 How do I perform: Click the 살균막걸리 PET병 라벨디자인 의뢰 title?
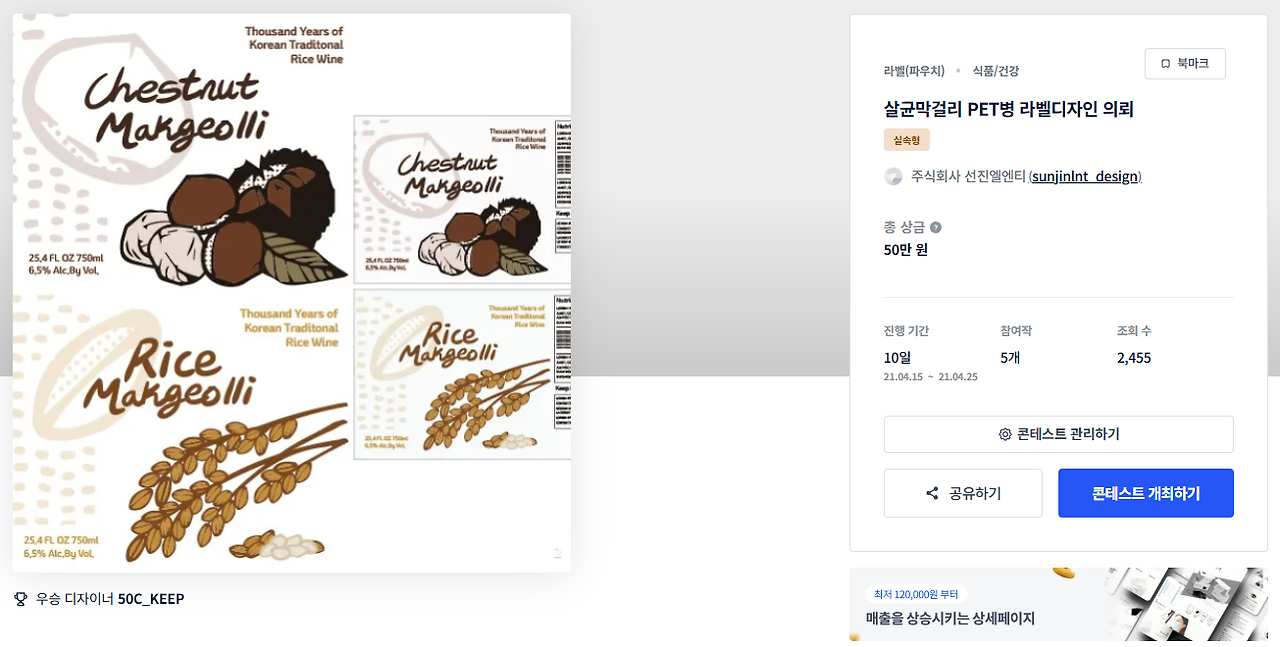(1008, 109)
